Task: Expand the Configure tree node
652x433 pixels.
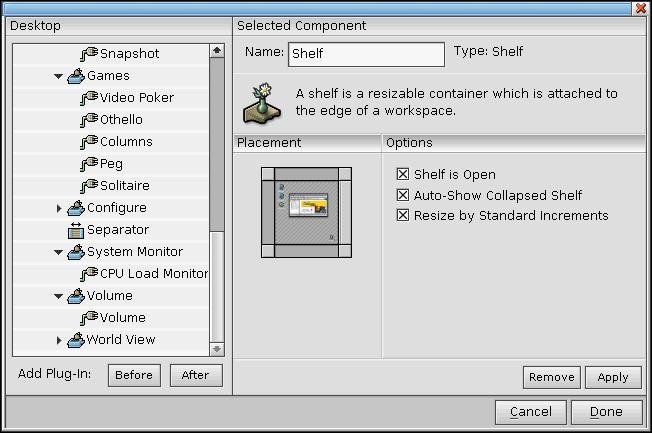Action: tap(59, 208)
